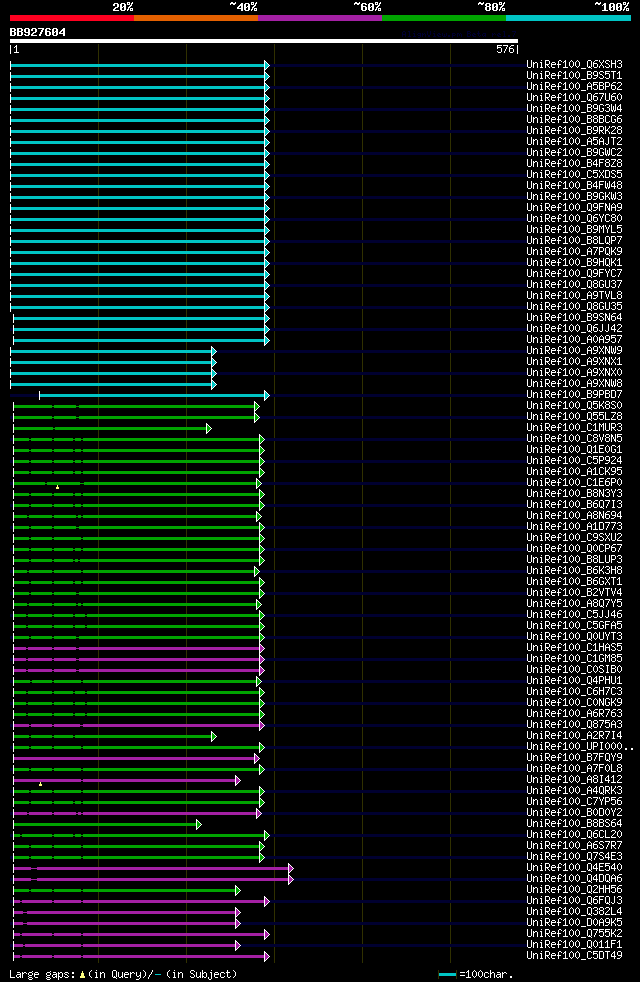Viewport: 640px width, 982px height.
Task: Select the UniRef100_C1MUR3 label
Action: (574, 428)
